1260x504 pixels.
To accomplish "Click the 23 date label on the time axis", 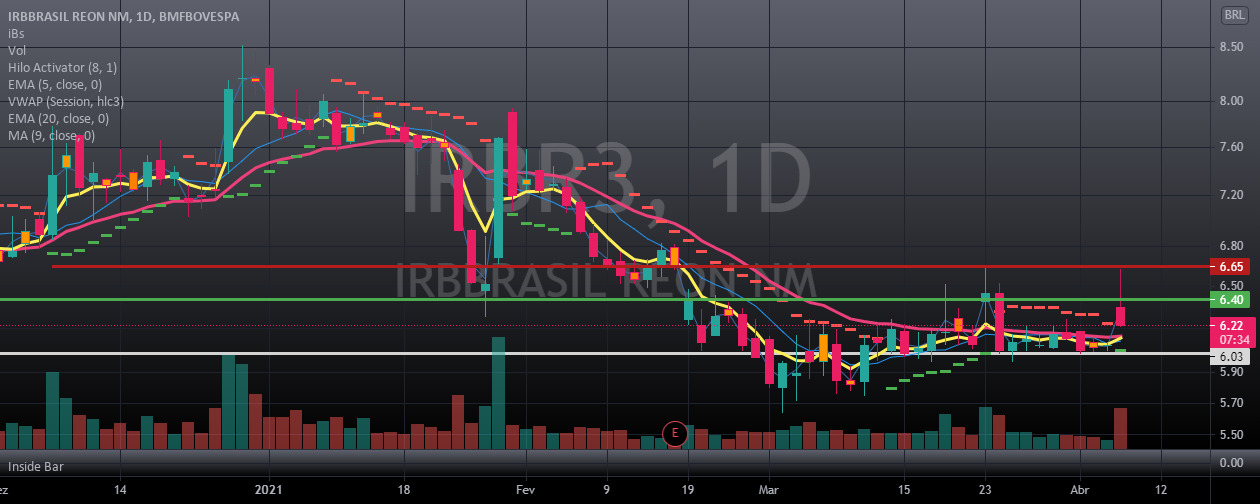I will tap(985, 491).
